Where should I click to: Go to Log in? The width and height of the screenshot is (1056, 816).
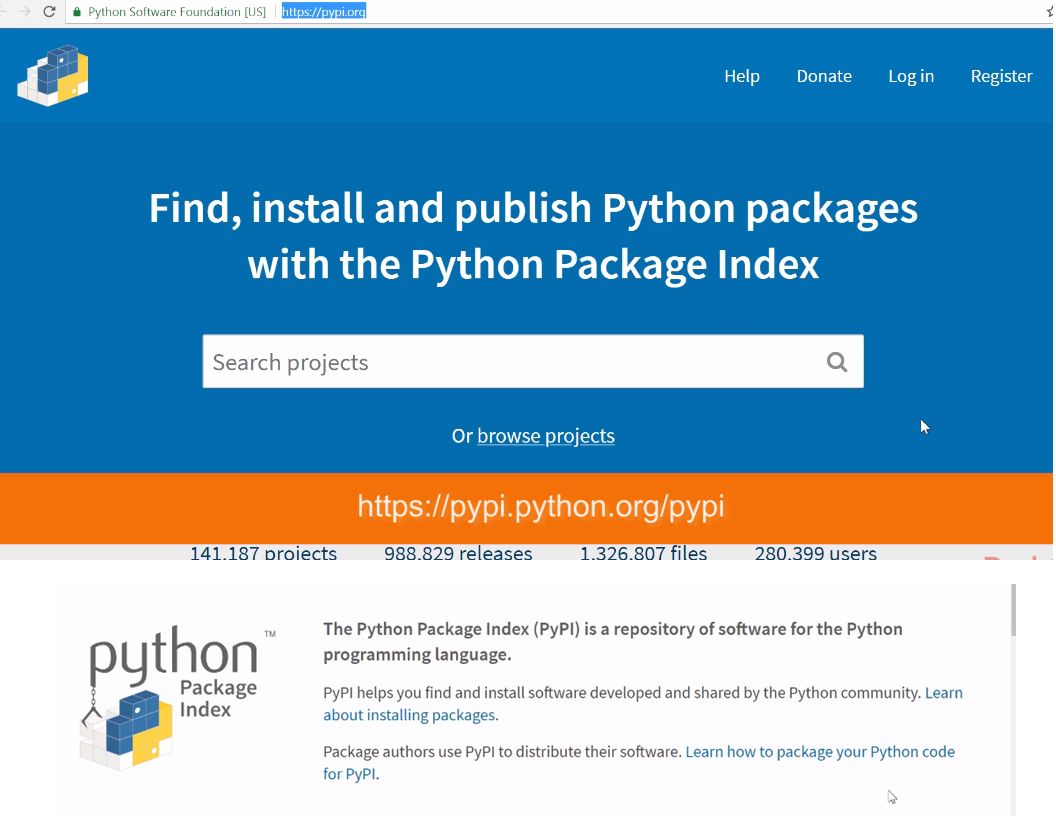pos(911,76)
